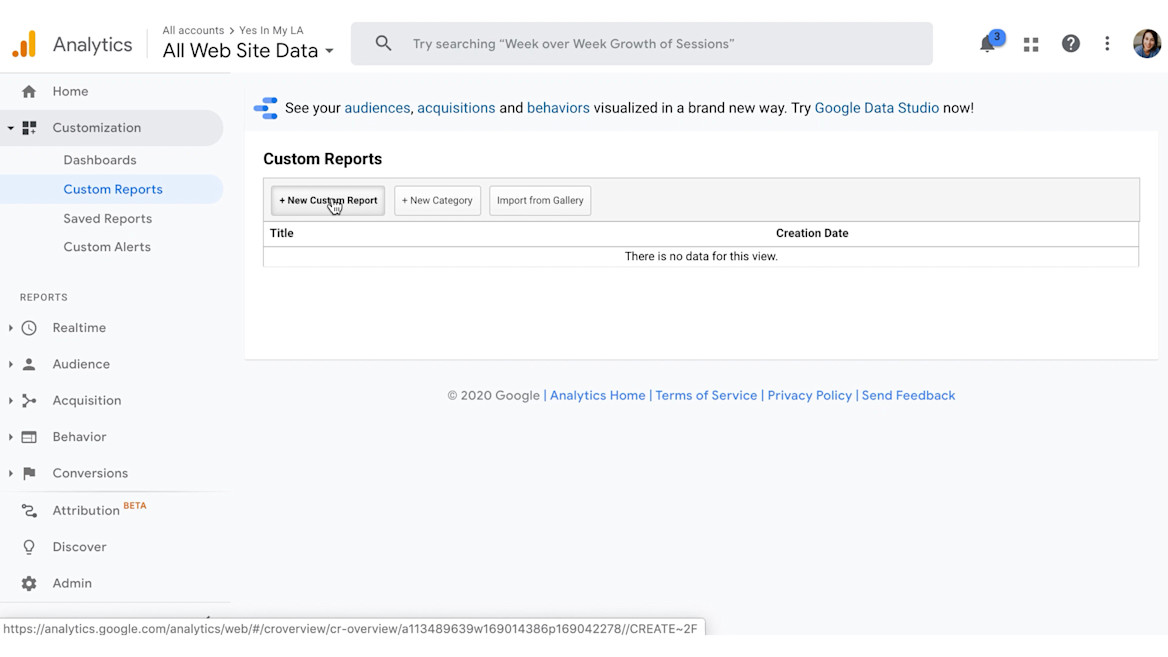Sort by the Title column header

282,233
